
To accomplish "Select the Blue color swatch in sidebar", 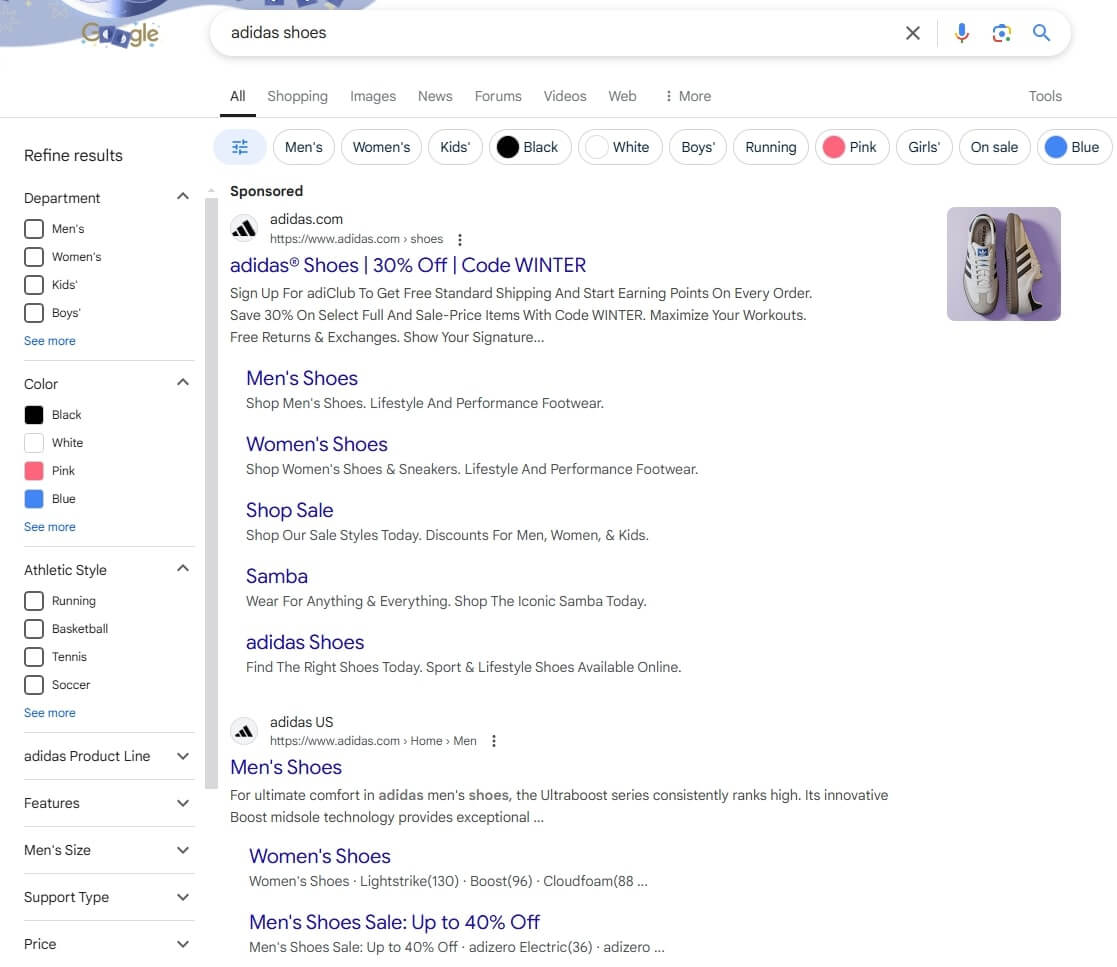I will (x=33, y=499).
